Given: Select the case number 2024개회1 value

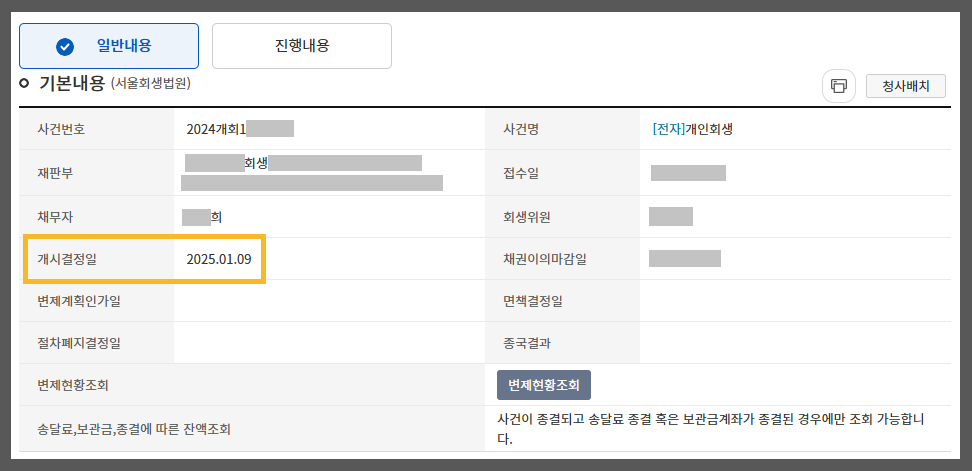Looking at the screenshot, I should point(216,129).
